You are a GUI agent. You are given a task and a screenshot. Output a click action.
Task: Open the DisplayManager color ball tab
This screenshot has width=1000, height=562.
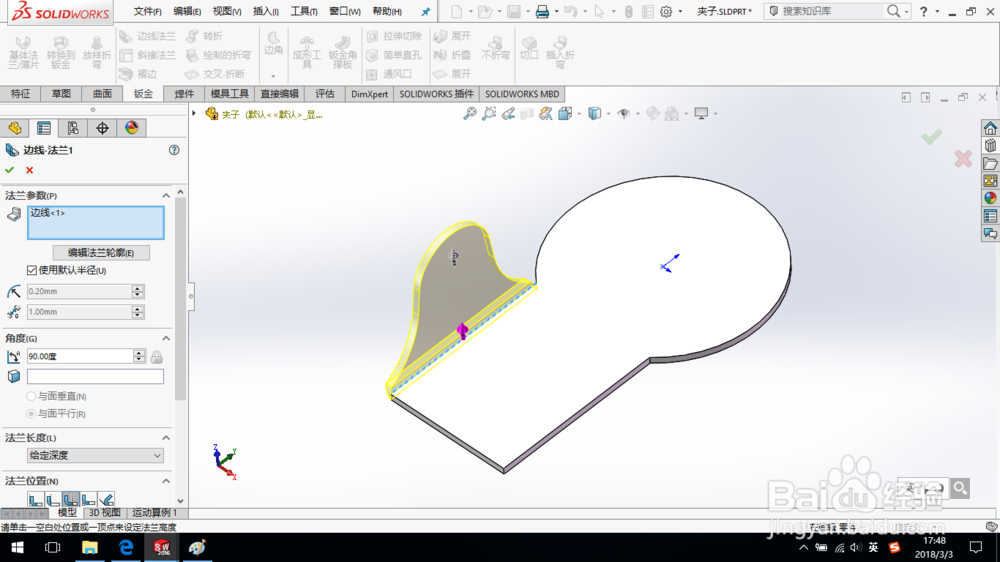[132, 128]
